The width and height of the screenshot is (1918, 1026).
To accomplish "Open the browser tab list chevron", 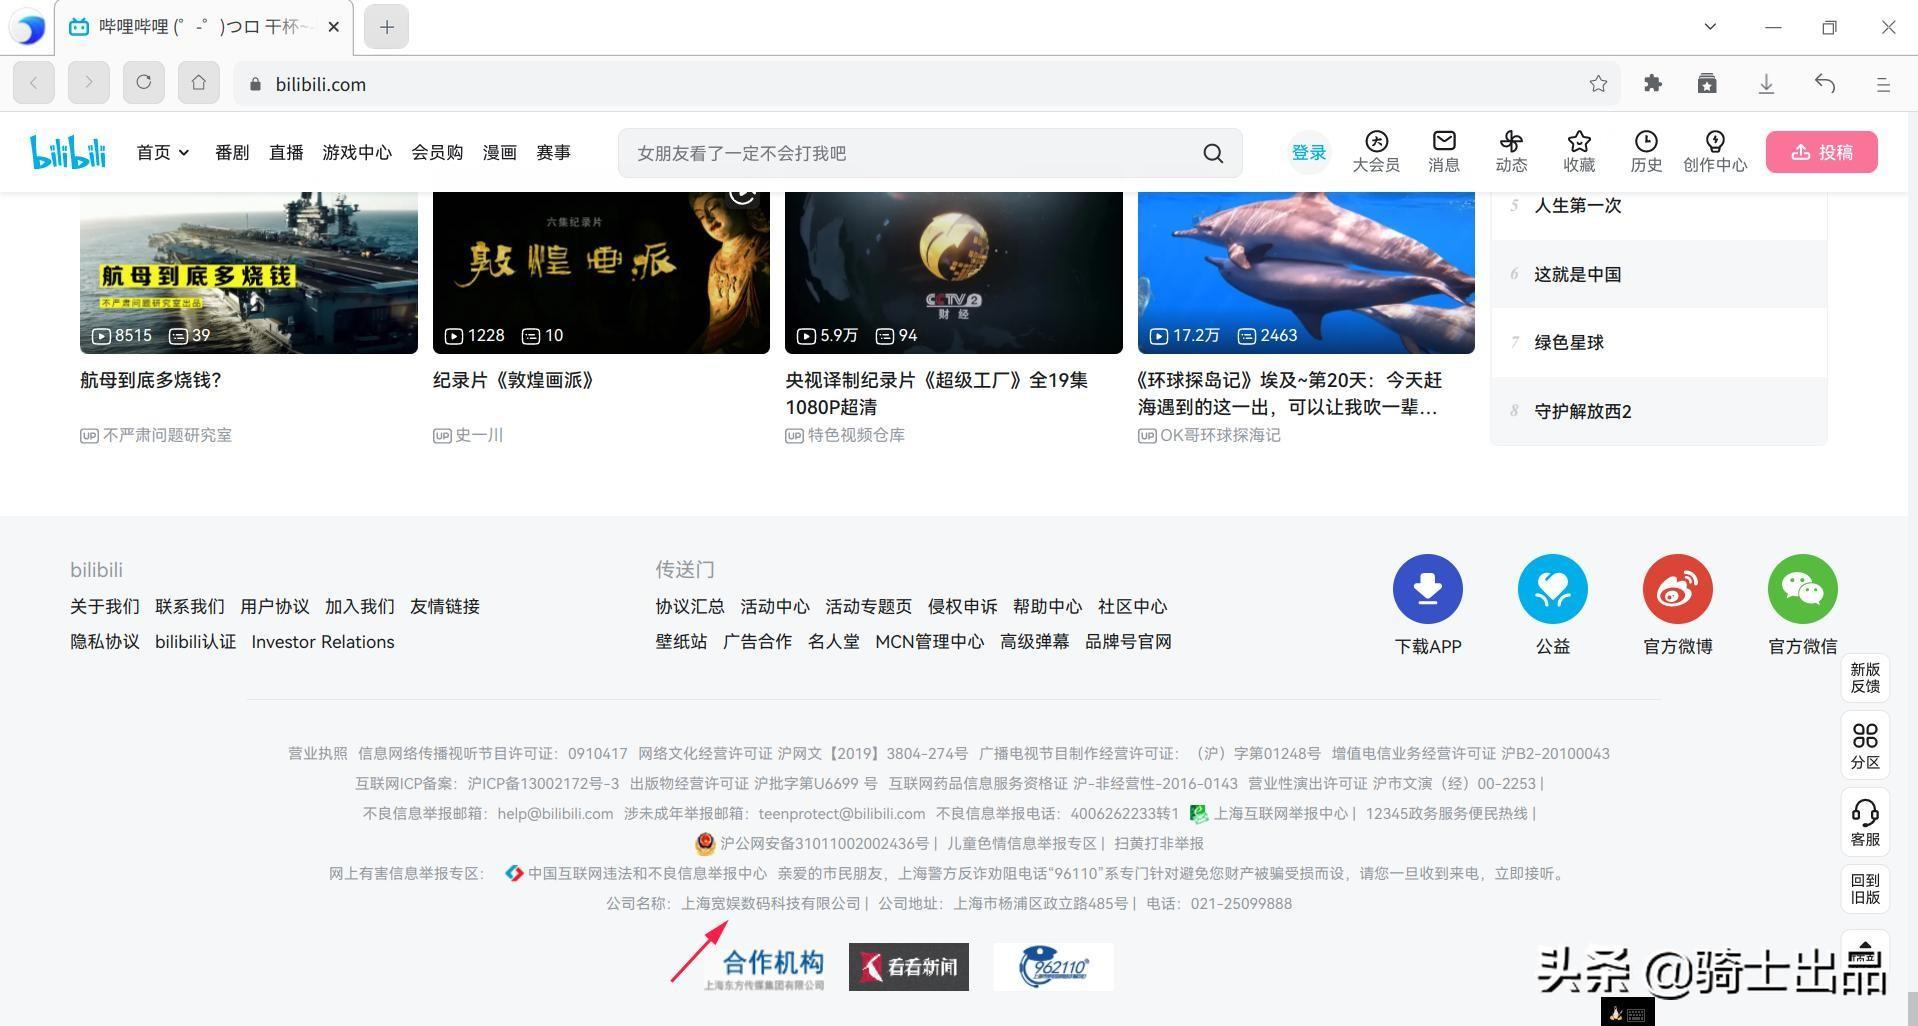I will tap(1710, 27).
